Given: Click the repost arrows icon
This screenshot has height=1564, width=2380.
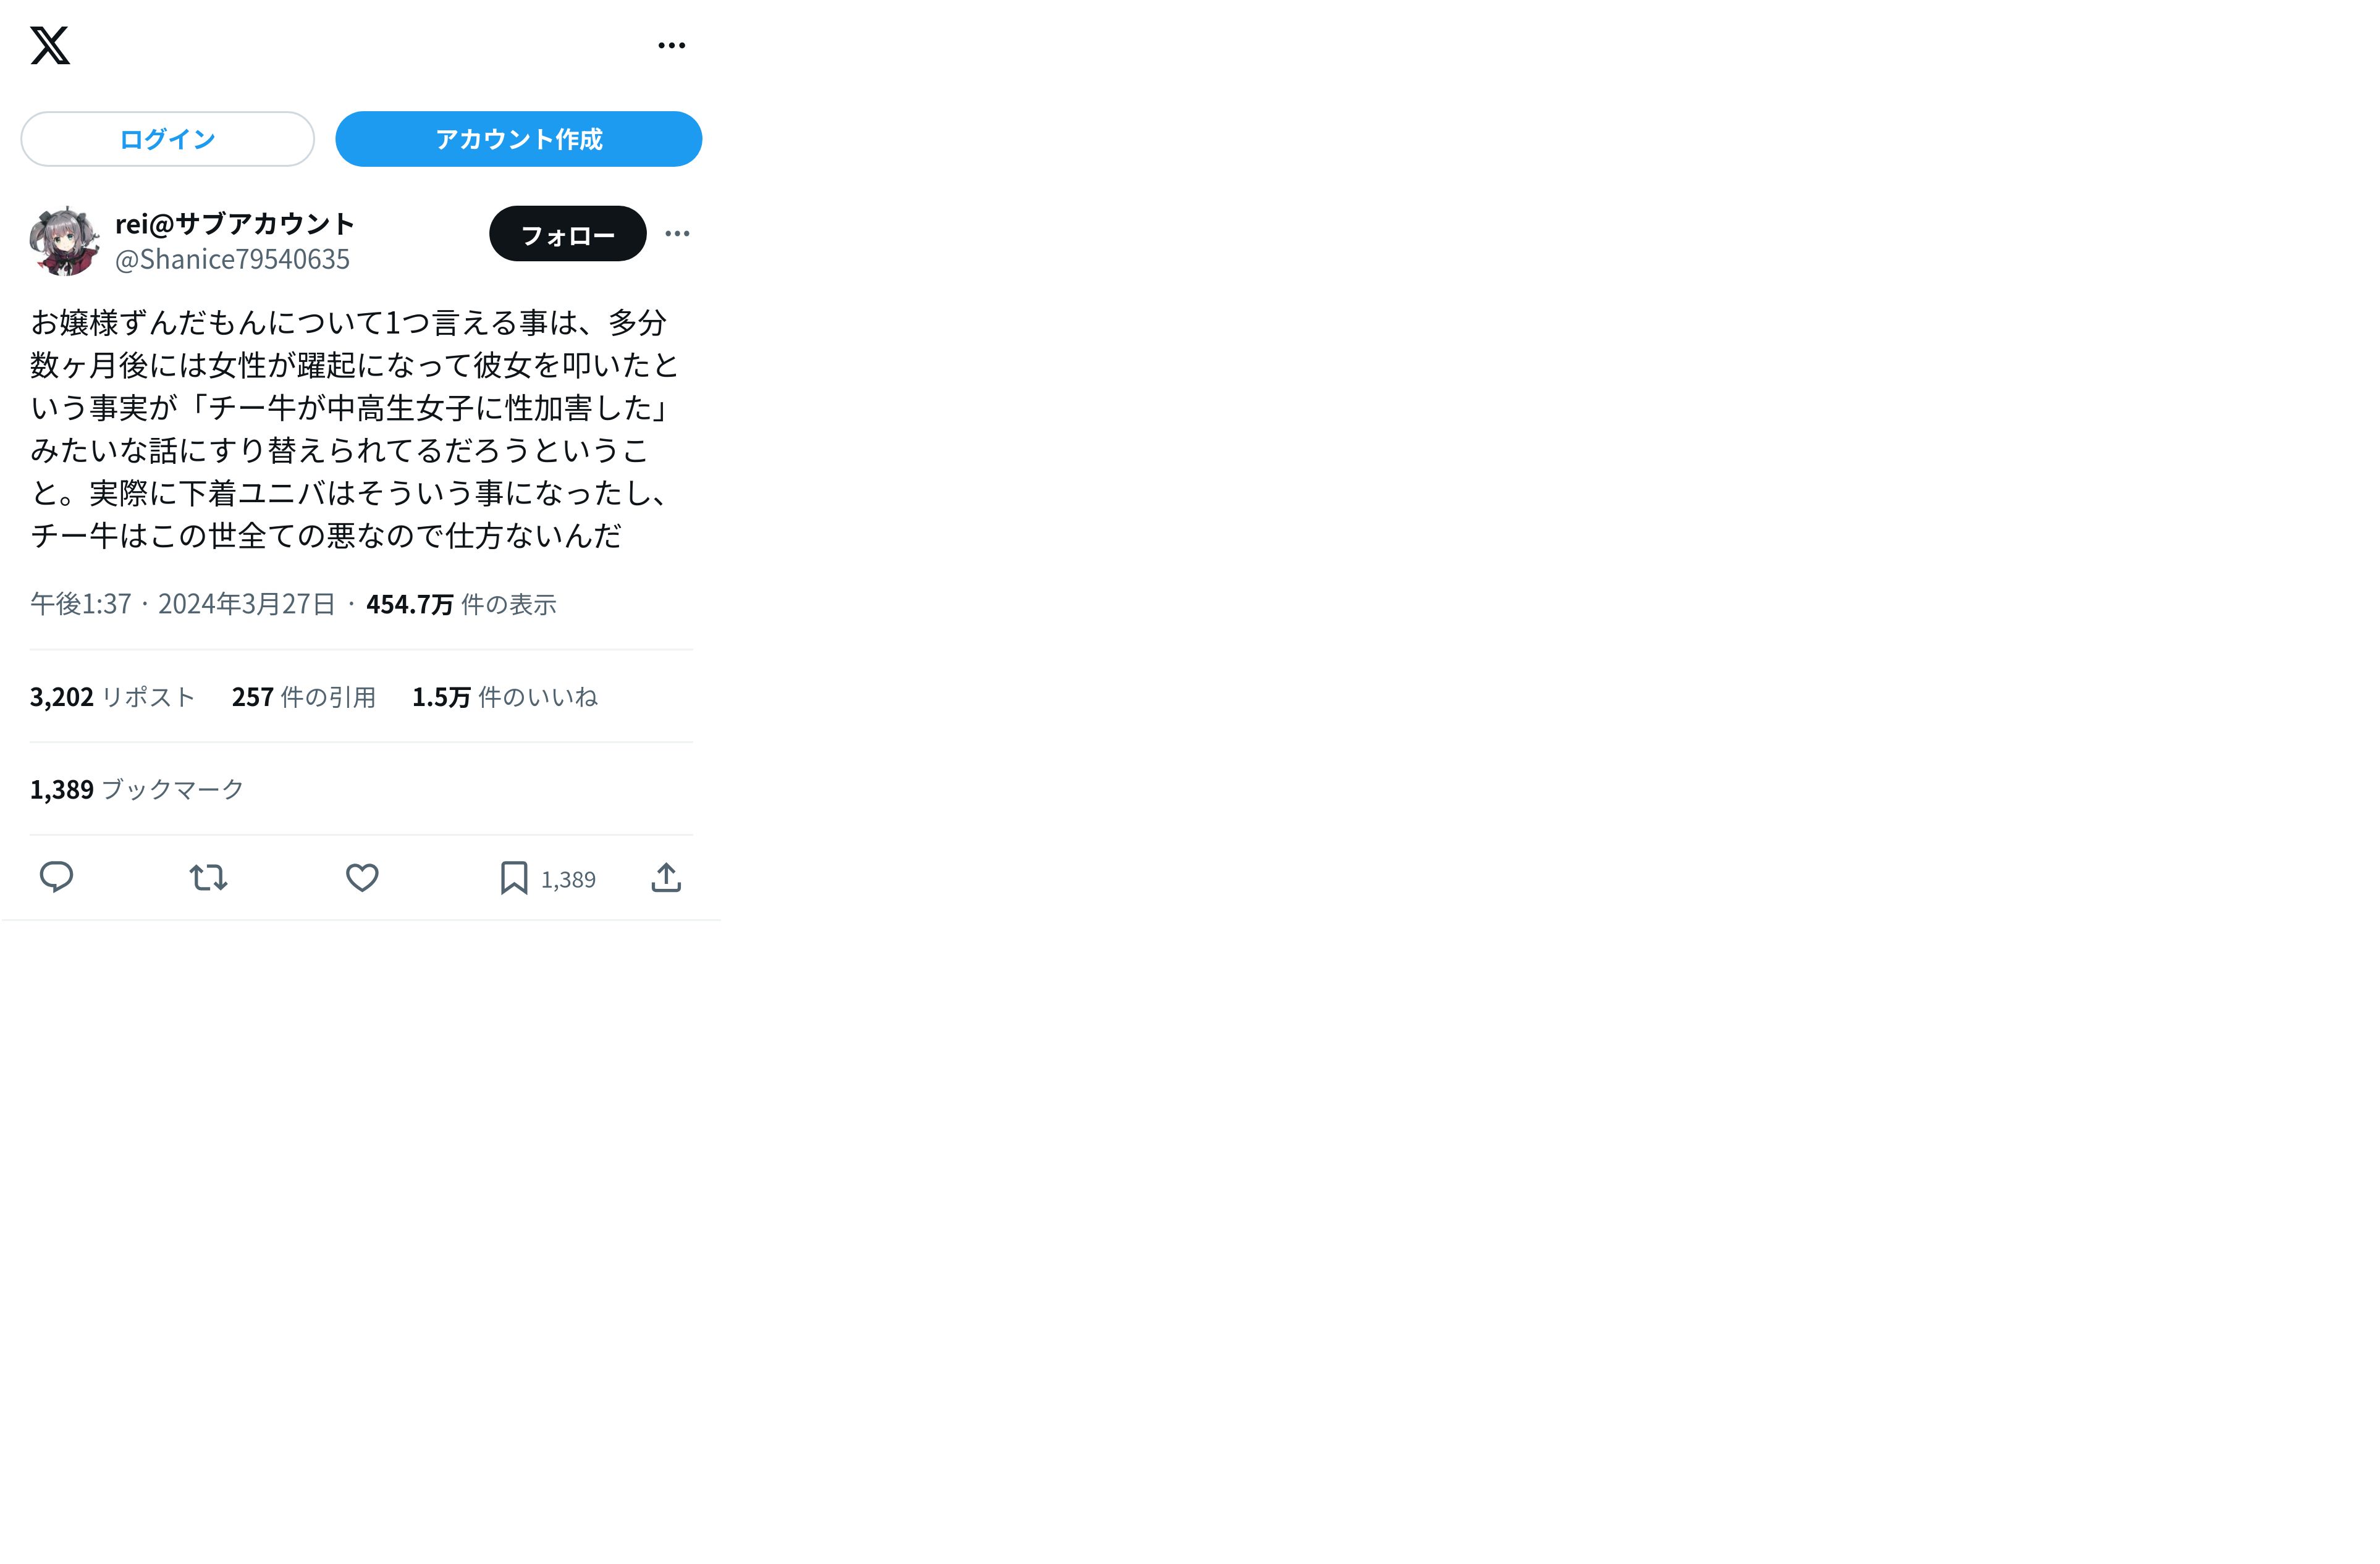Looking at the screenshot, I should 209,877.
